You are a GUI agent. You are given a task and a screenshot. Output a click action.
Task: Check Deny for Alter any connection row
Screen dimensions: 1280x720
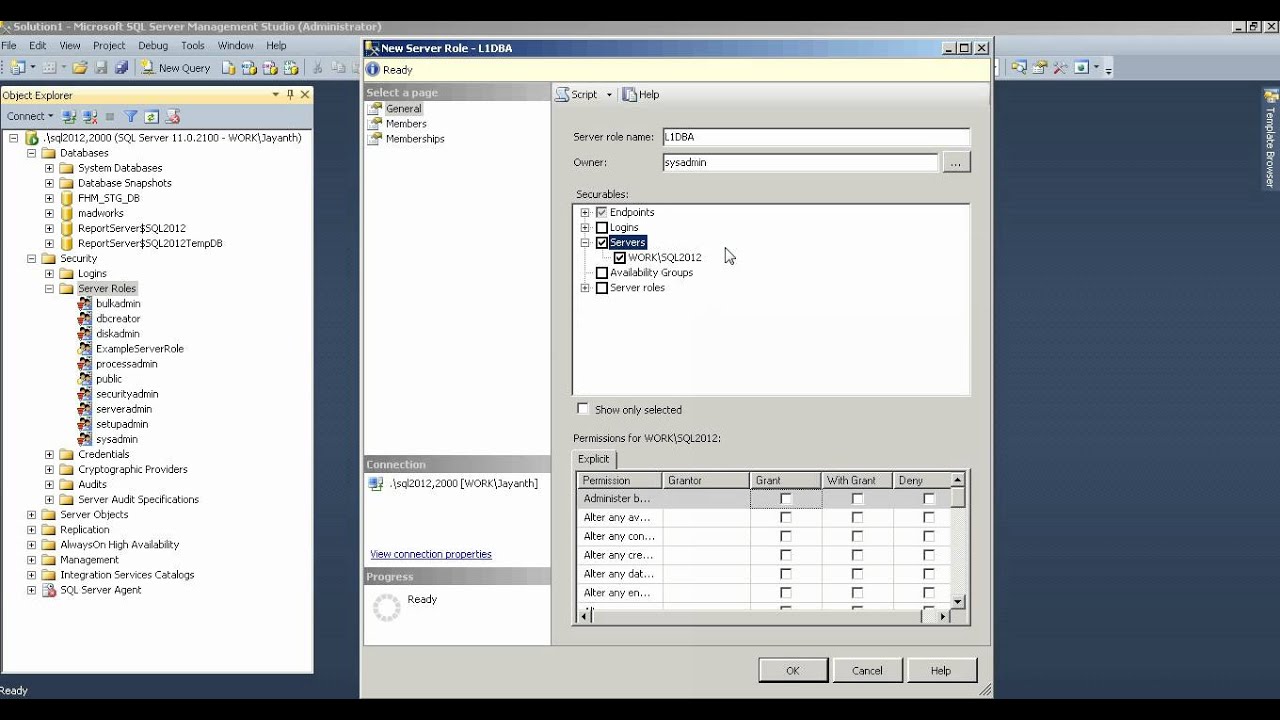[x=929, y=536]
